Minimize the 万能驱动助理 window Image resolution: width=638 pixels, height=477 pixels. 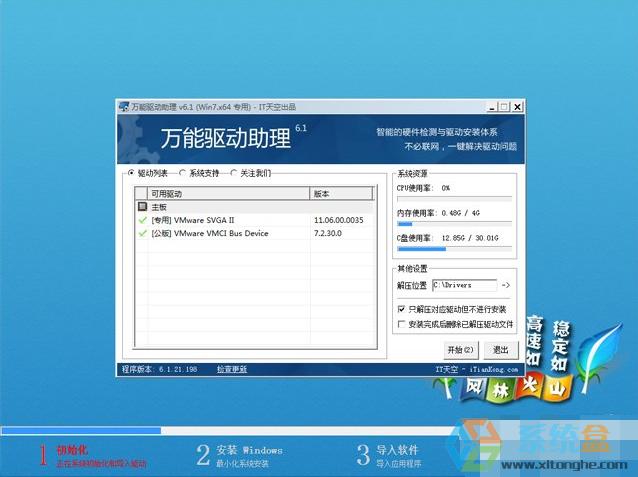(x=492, y=107)
